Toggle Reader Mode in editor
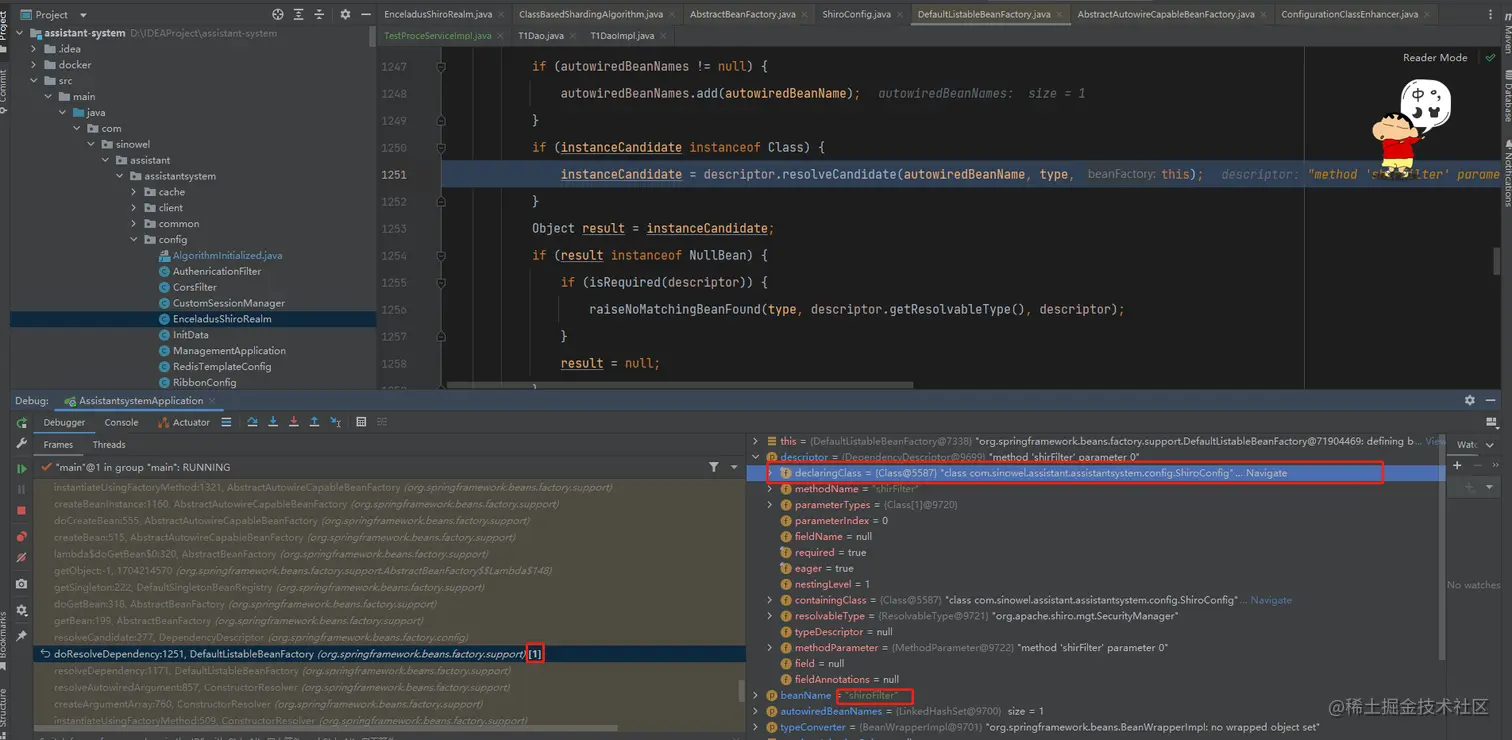Viewport: 1512px width, 740px height. click(1435, 58)
